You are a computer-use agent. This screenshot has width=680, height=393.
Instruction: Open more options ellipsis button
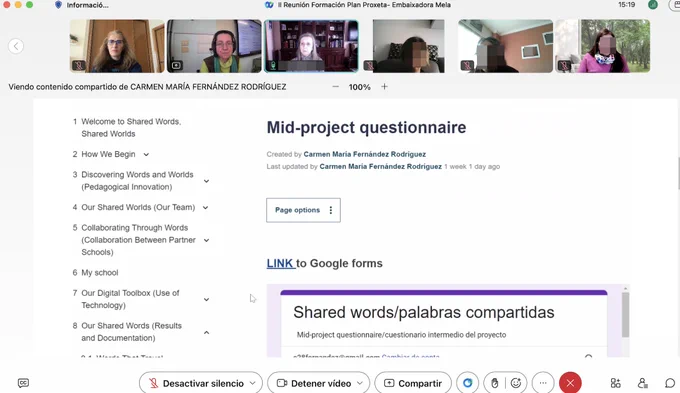point(543,383)
